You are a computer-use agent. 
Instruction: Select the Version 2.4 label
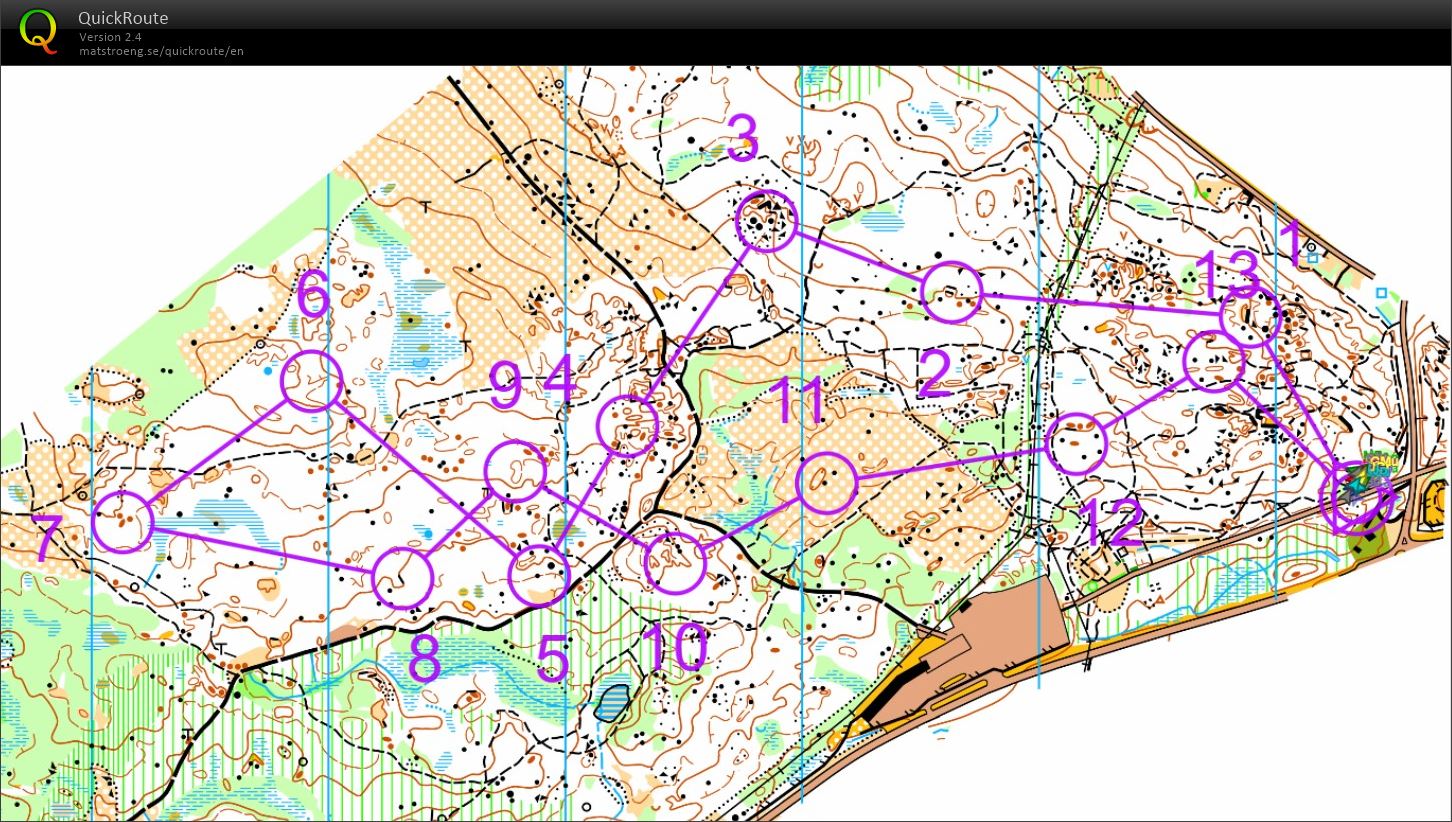pos(110,37)
